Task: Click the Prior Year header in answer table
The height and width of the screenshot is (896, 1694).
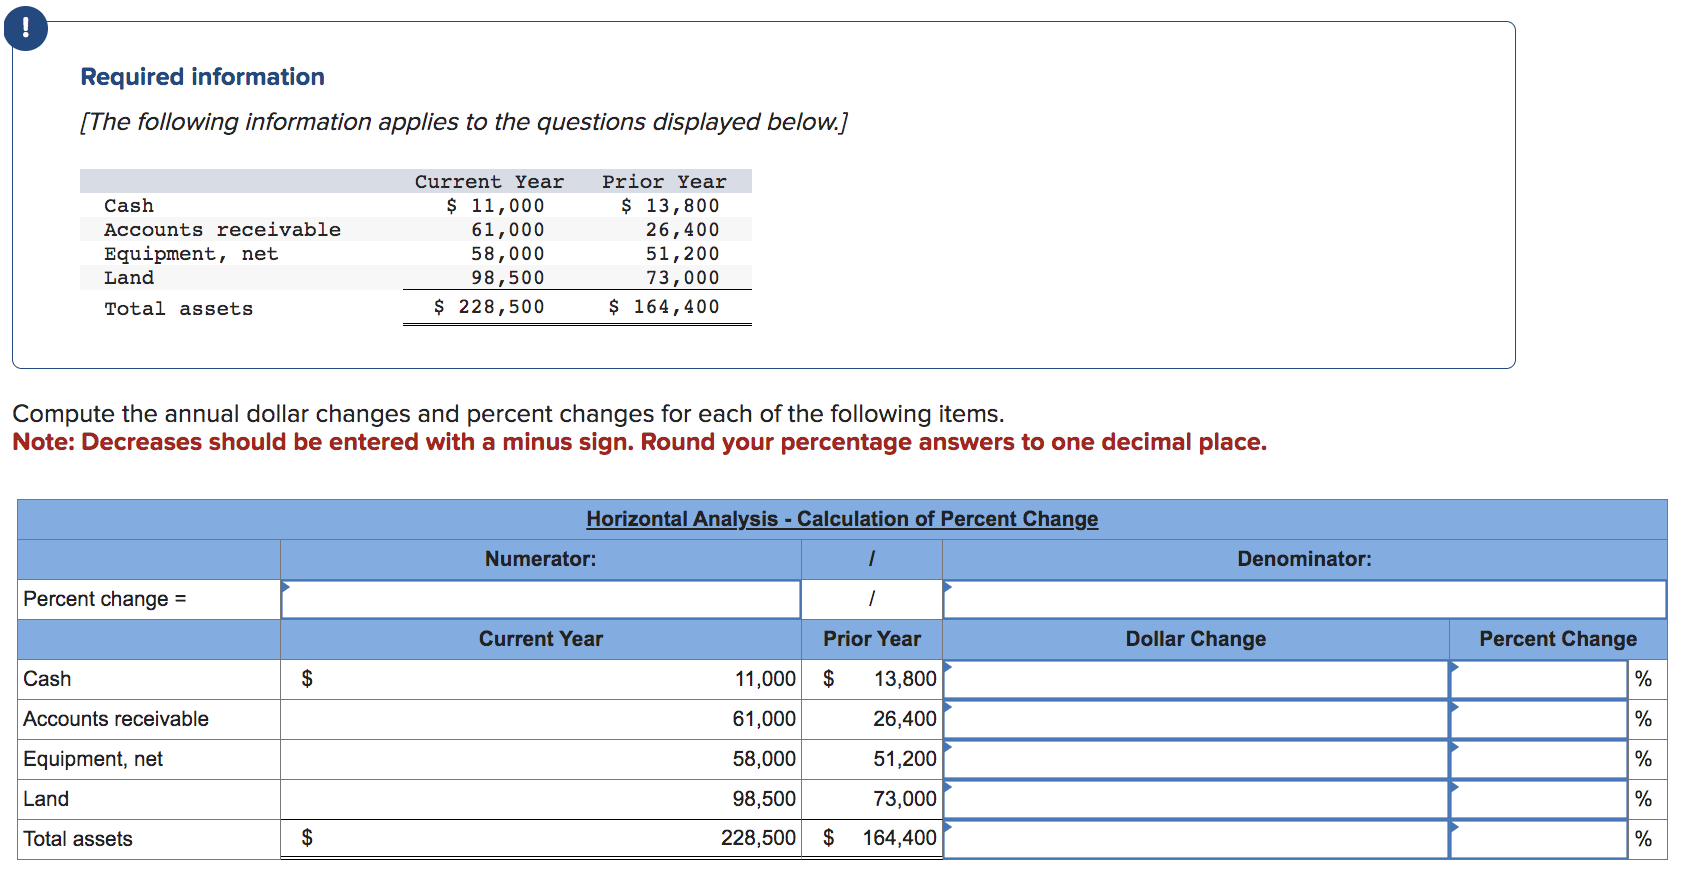Action: pyautogui.click(x=872, y=639)
